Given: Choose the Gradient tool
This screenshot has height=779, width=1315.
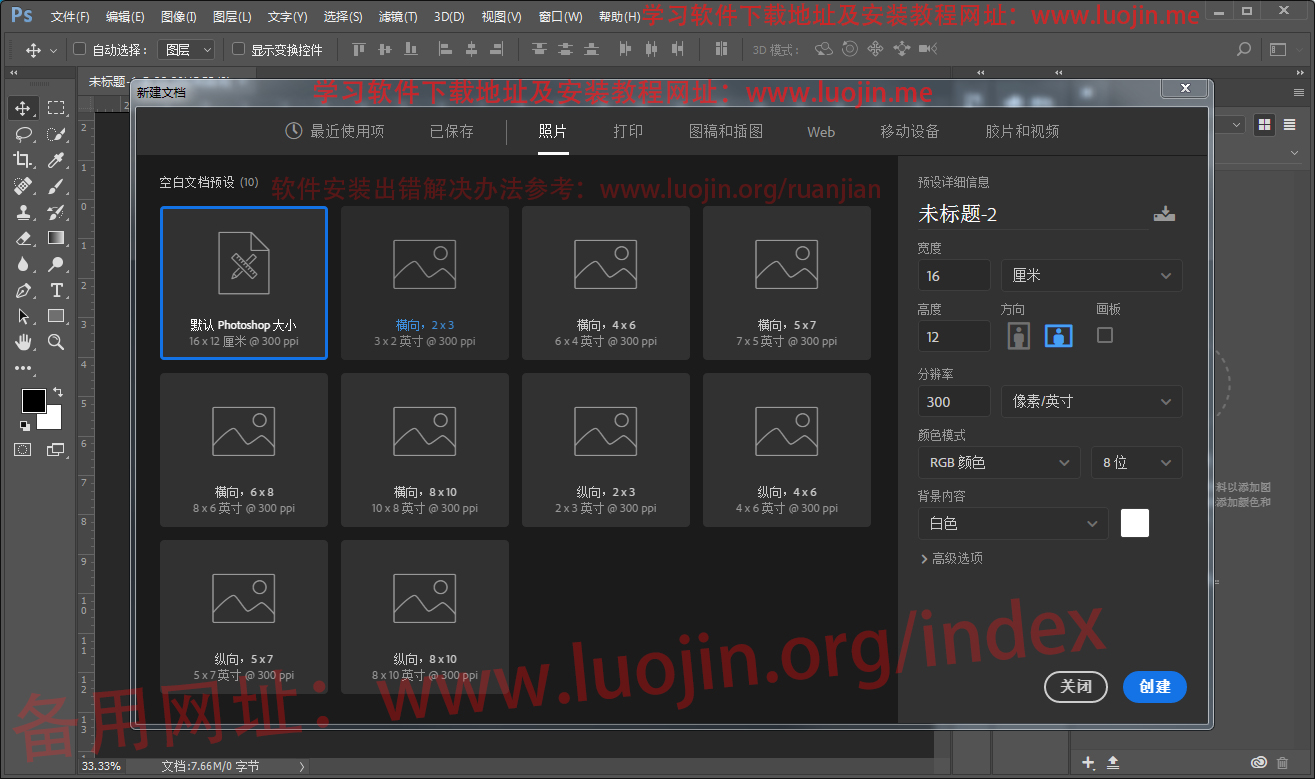Looking at the screenshot, I should 56,238.
